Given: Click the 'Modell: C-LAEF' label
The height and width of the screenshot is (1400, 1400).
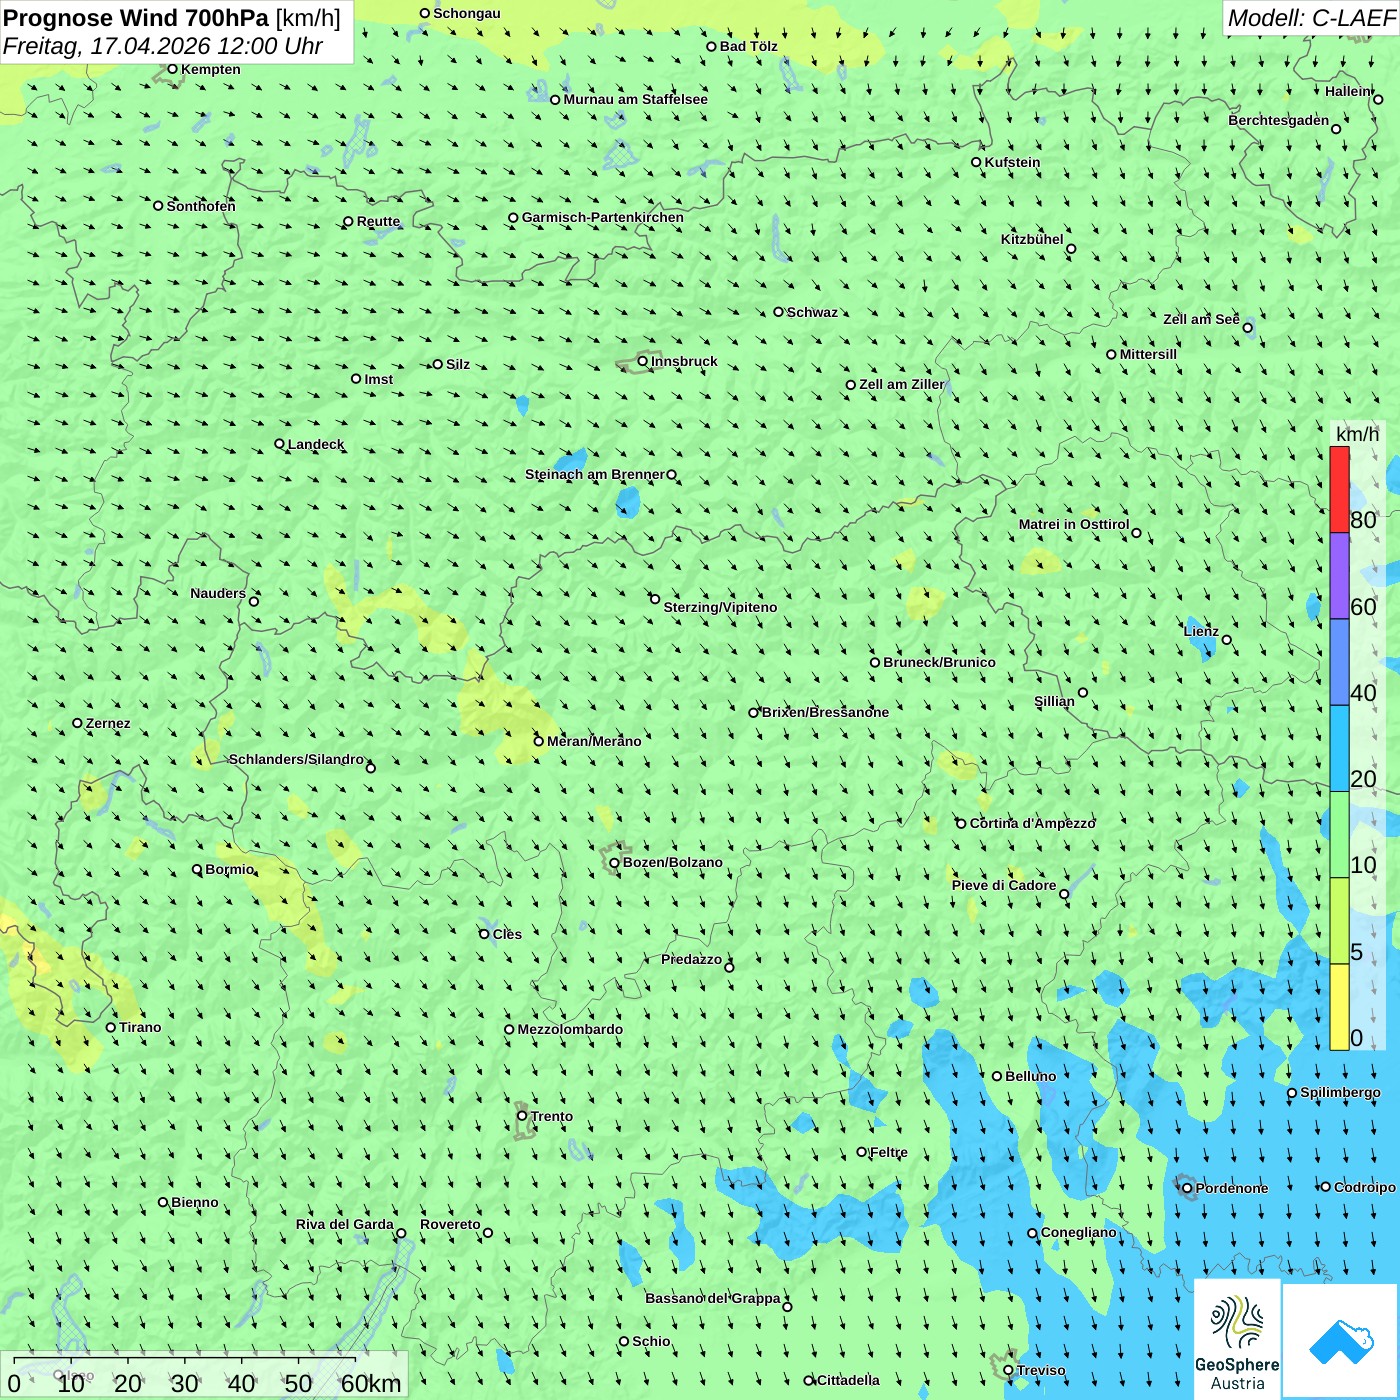Looking at the screenshot, I should [x=1311, y=18].
